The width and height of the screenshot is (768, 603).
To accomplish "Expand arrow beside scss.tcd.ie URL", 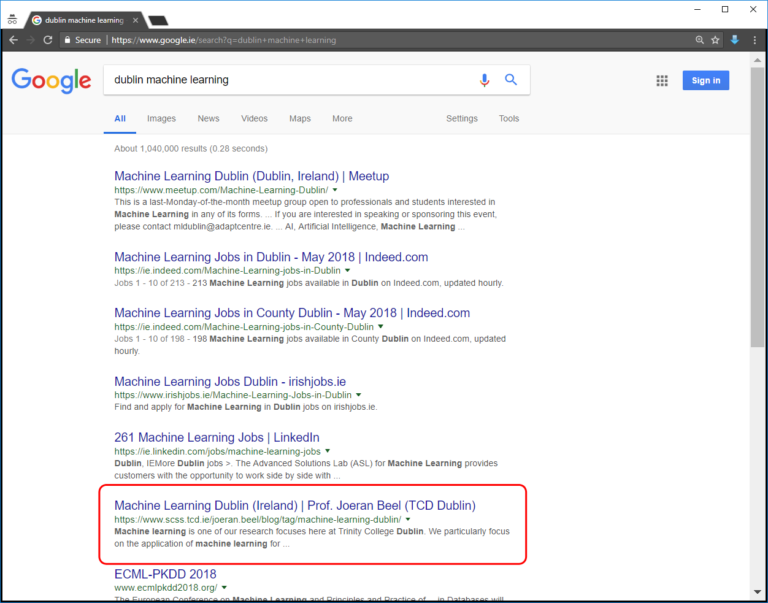I will tap(408, 519).
